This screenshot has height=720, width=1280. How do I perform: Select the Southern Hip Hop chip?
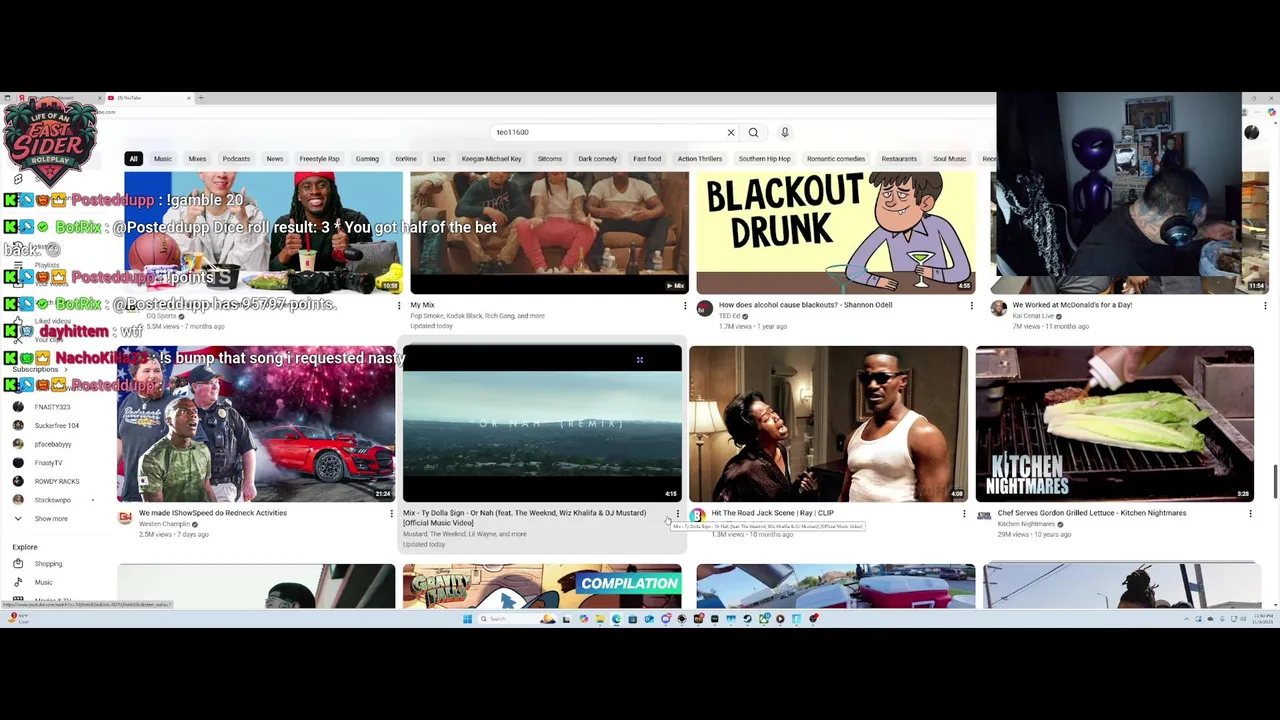(765, 159)
